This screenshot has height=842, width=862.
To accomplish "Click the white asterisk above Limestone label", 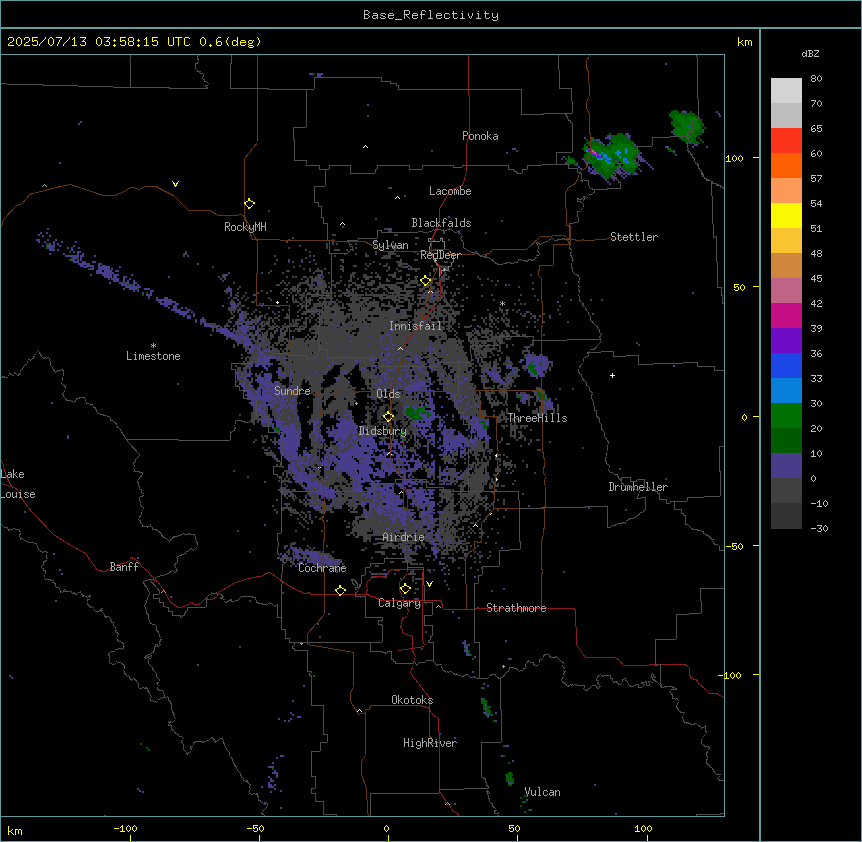I will (153, 346).
